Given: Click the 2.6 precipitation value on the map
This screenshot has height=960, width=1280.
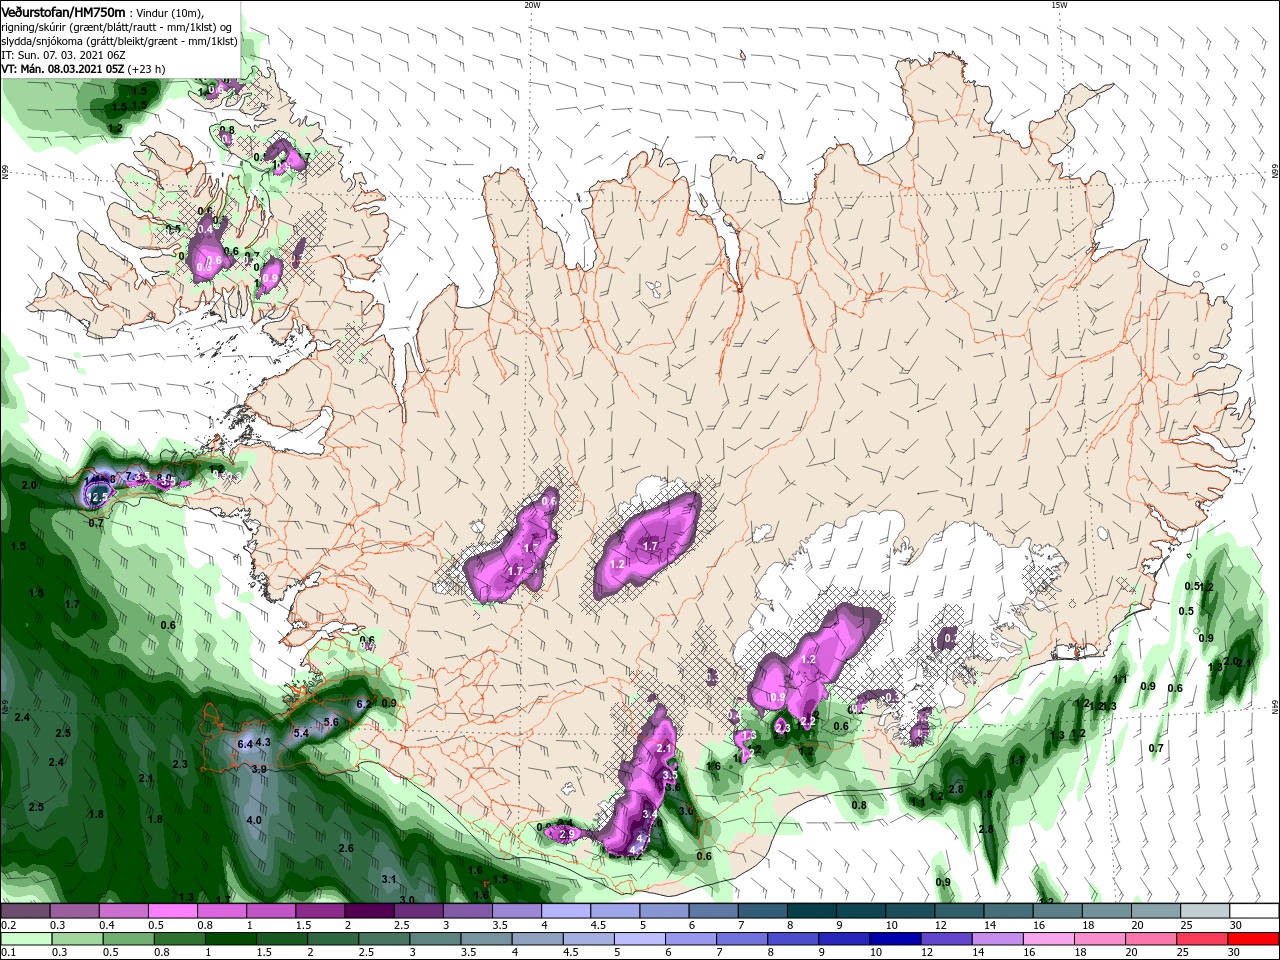Looking at the screenshot, I should click(x=346, y=848).
